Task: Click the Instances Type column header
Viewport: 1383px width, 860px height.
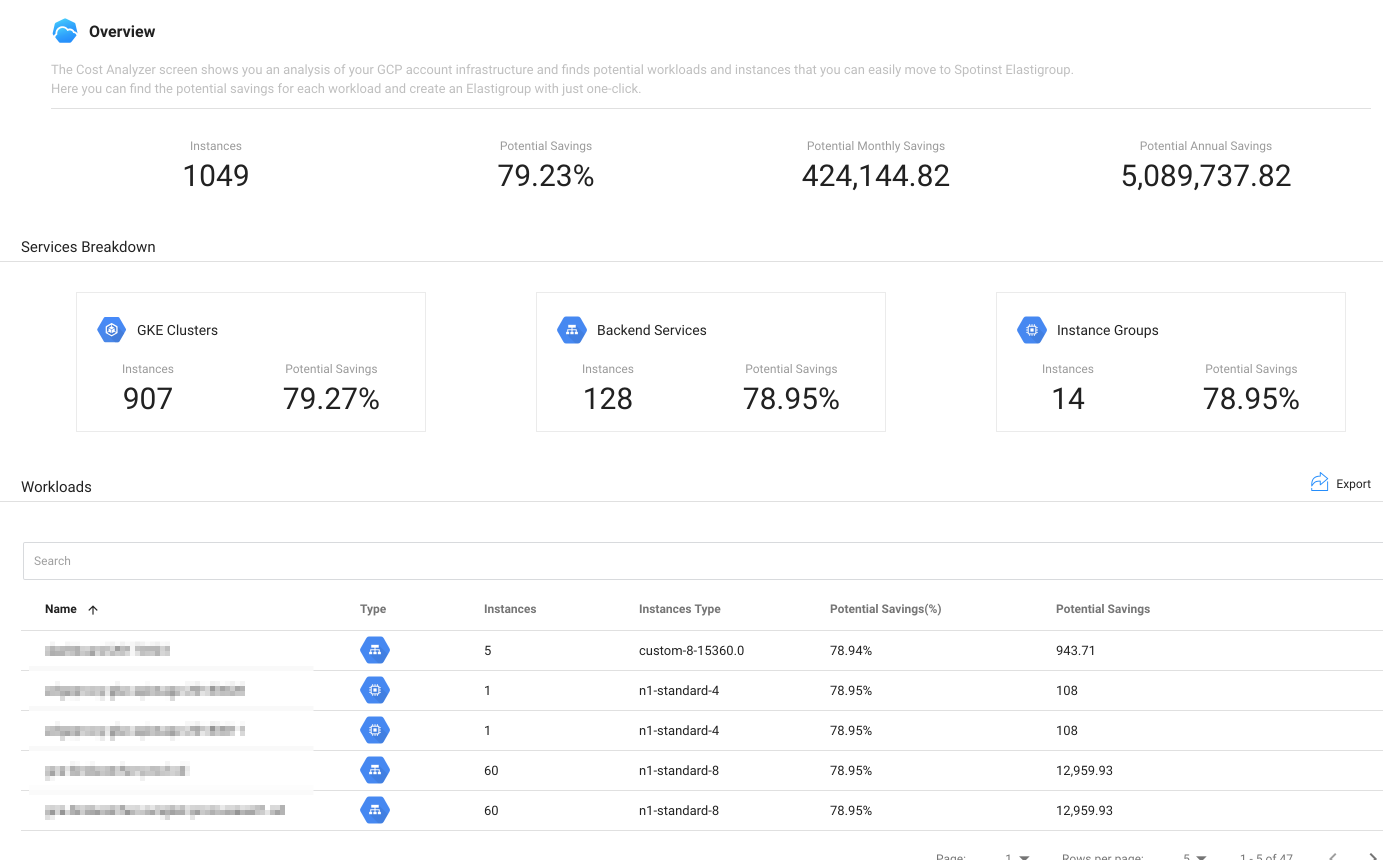Action: [679, 609]
